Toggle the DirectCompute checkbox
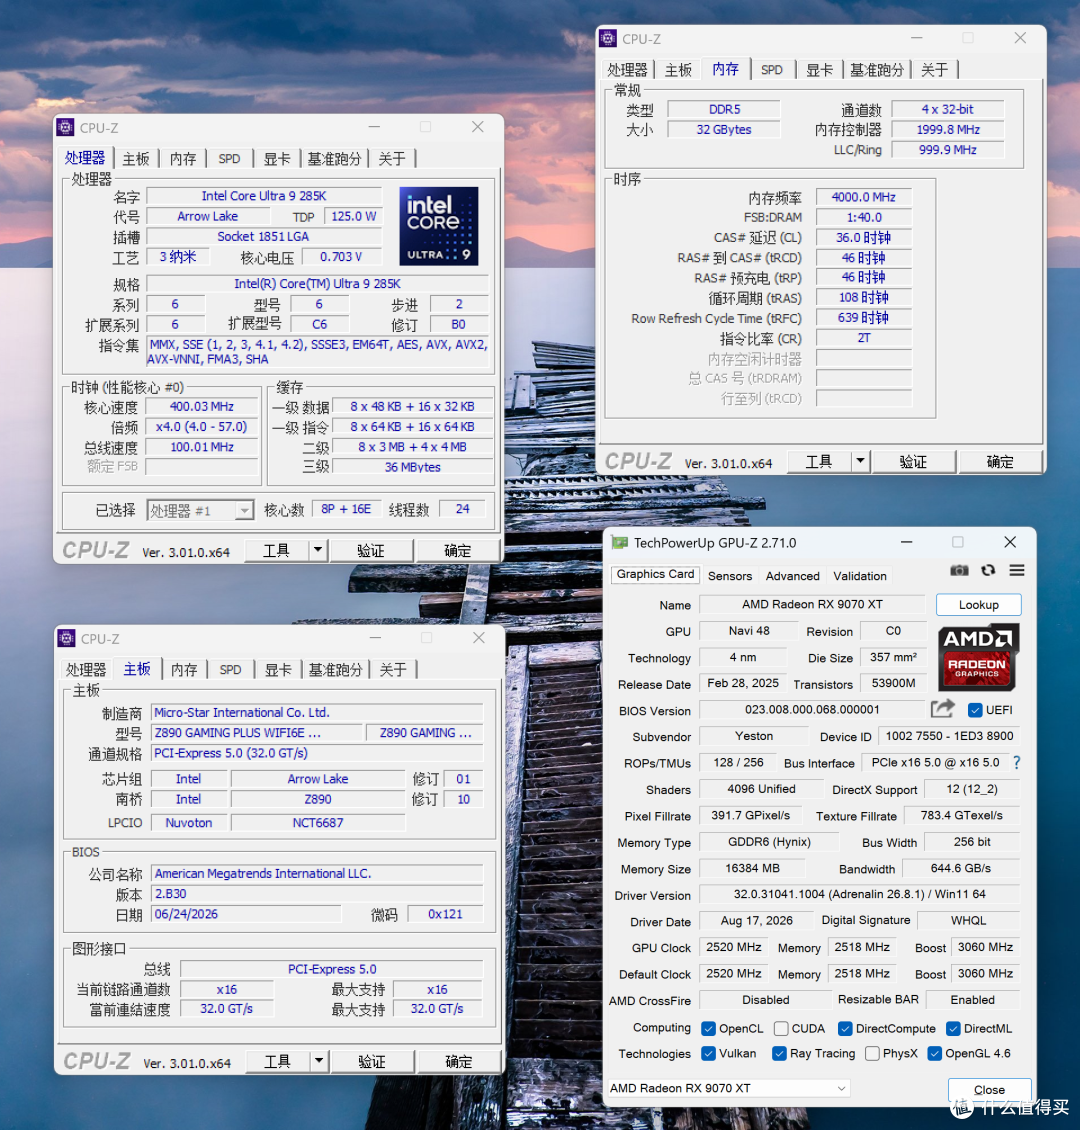Image resolution: width=1080 pixels, height=1130 pixels. click(845, 1028)
